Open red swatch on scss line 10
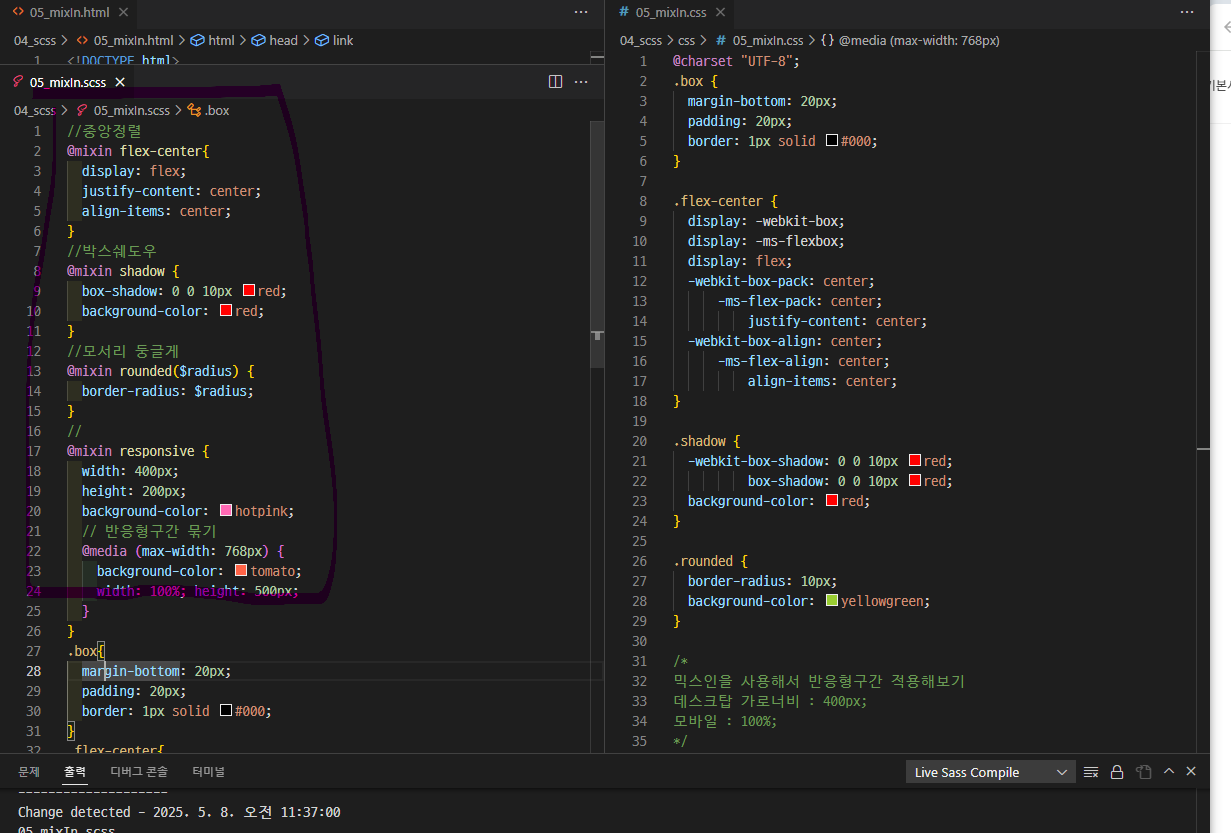Image resolution: width=1231 pixels, height=833 pixels. click(x=226, y=311)
